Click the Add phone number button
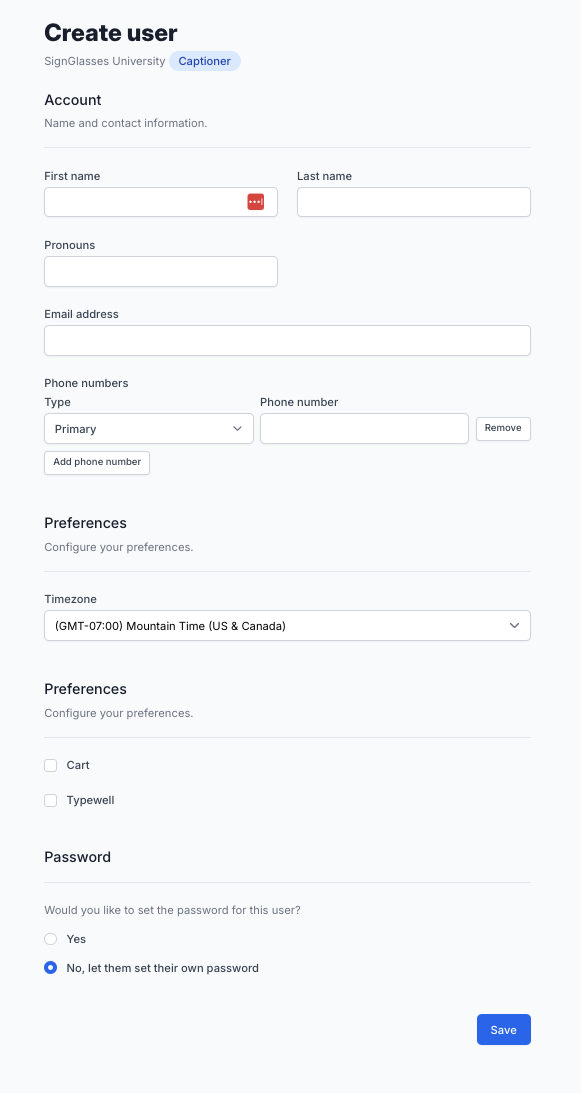Image resolution: width=581 pixels, height=1093 pixels. 97,463
